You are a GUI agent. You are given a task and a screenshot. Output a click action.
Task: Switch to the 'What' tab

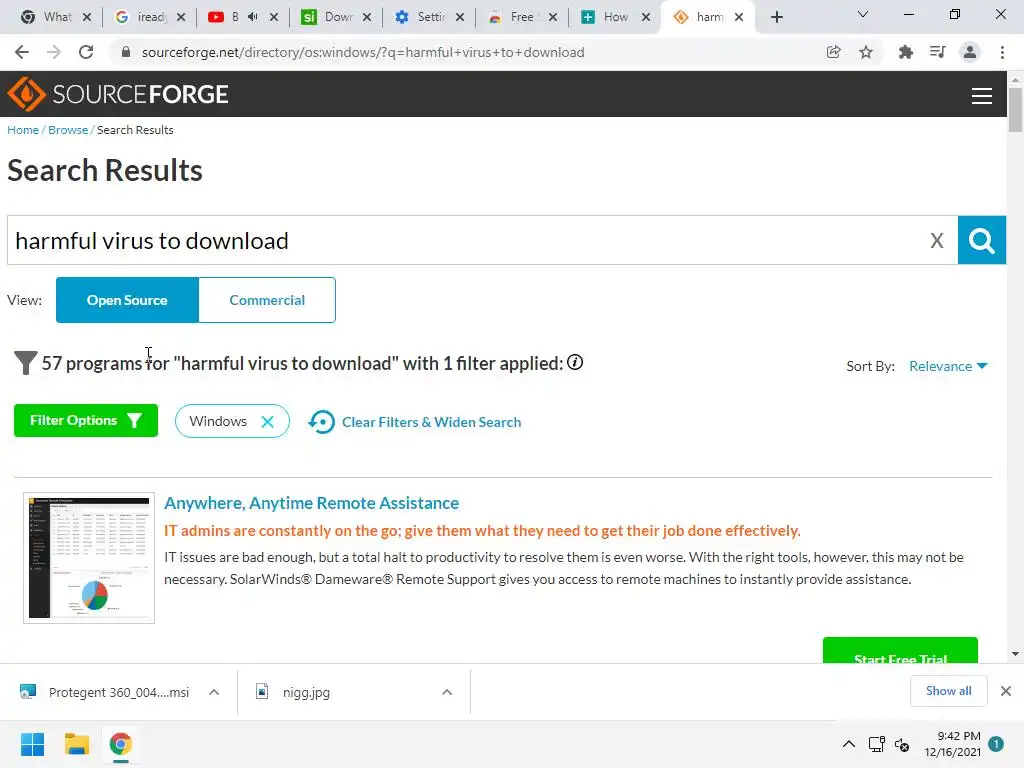(x=55, y=17)
